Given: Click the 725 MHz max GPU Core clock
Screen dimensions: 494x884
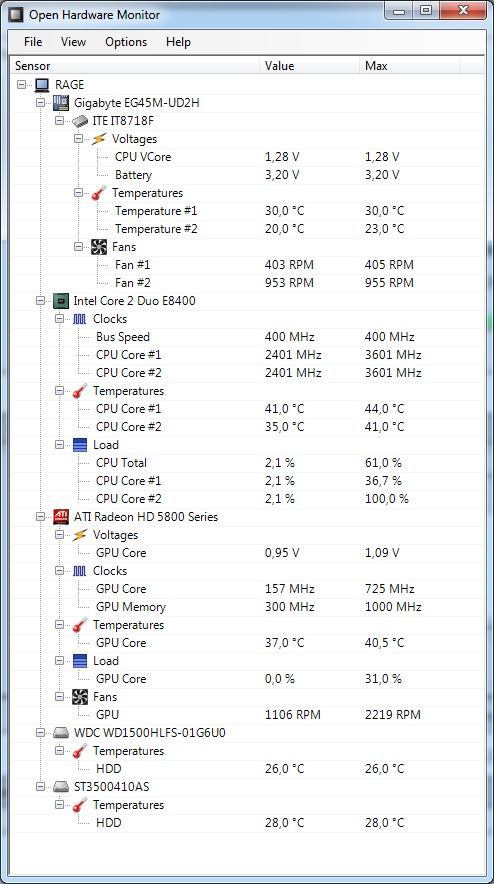Looking at the screenshot, I should tap(390, 589).
